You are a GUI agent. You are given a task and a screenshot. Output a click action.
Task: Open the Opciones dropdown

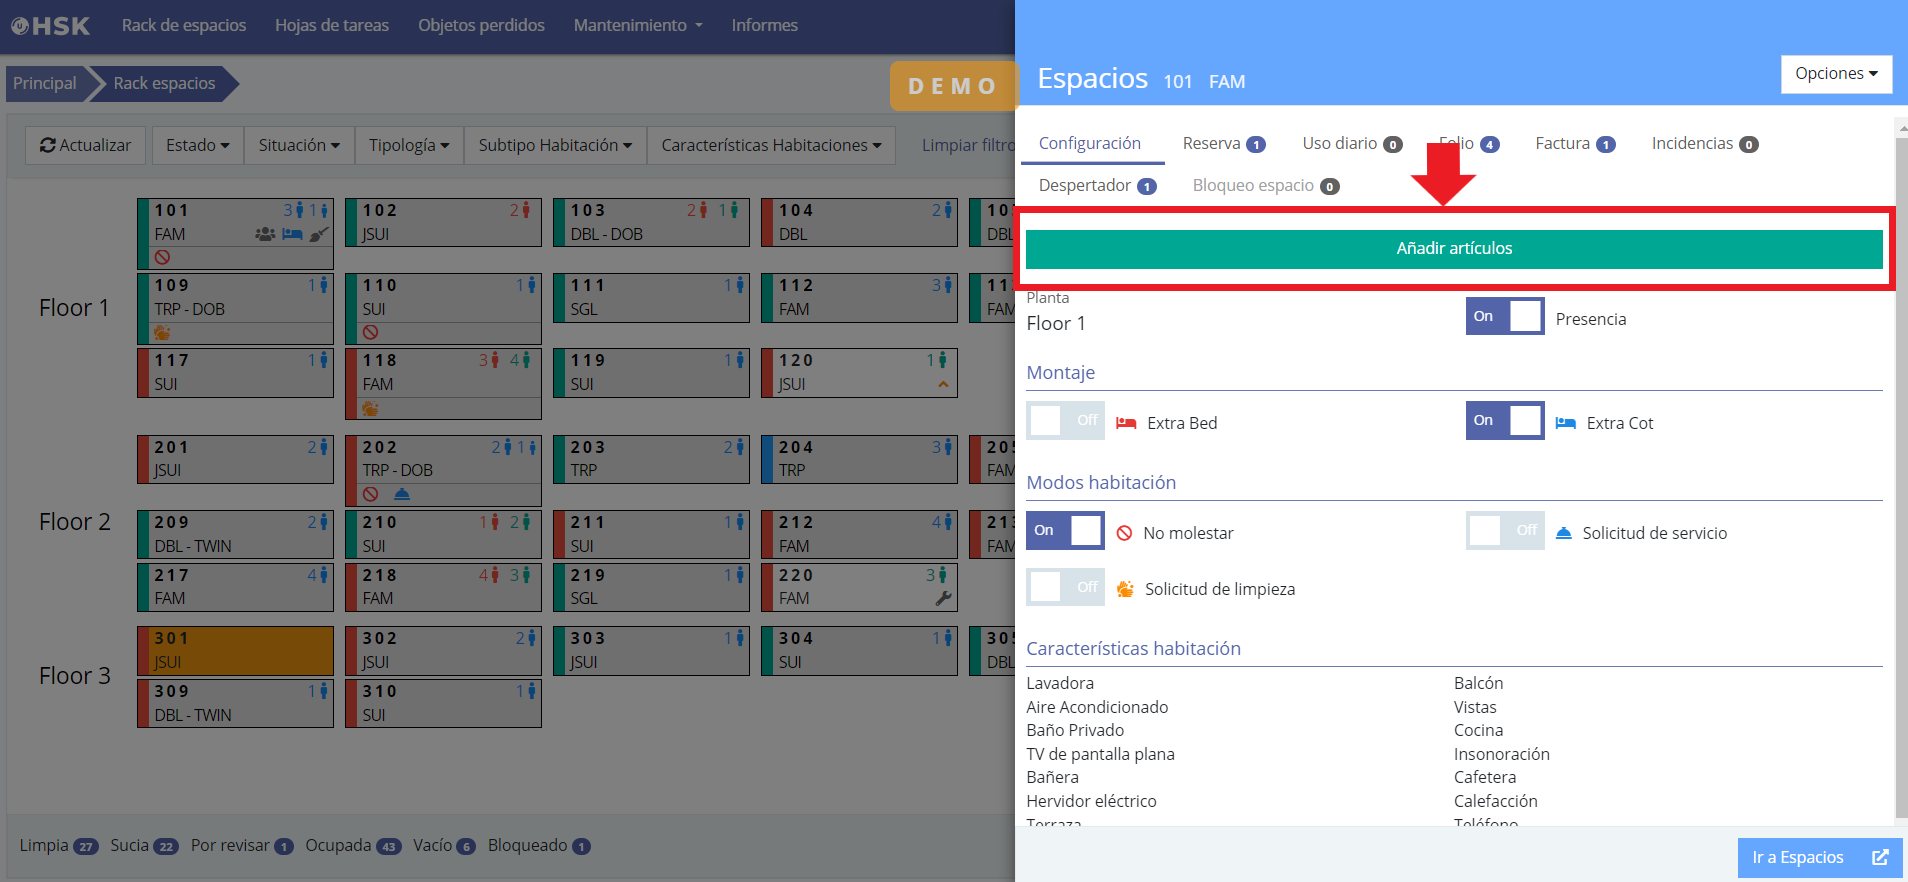(1835, 74)
